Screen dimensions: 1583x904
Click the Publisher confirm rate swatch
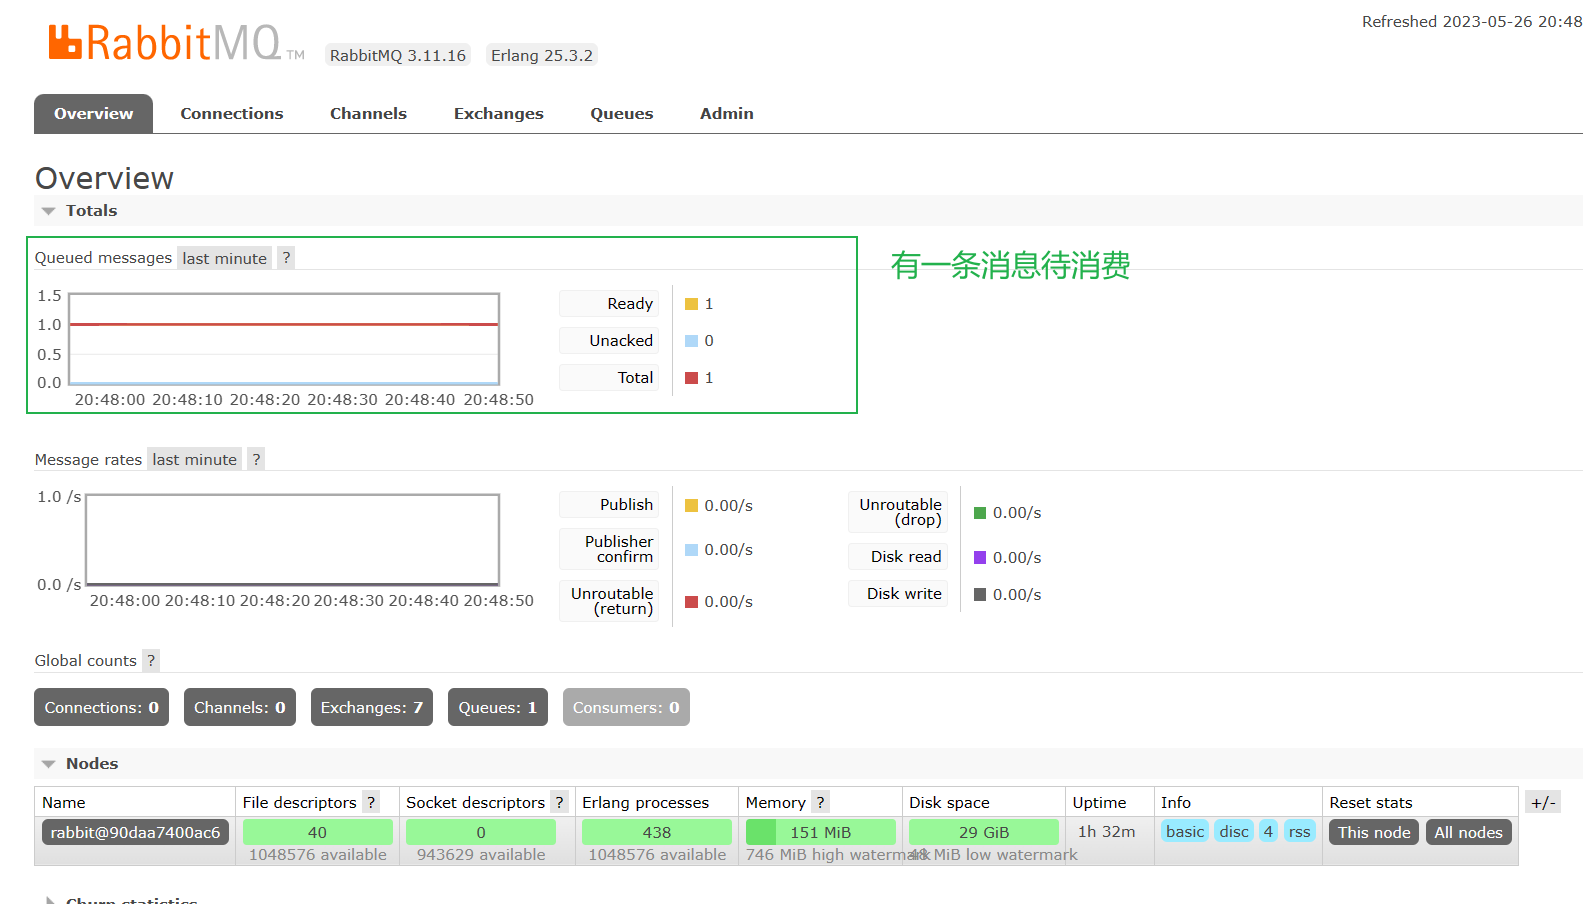pyautogui.click(x=691, y=550)
